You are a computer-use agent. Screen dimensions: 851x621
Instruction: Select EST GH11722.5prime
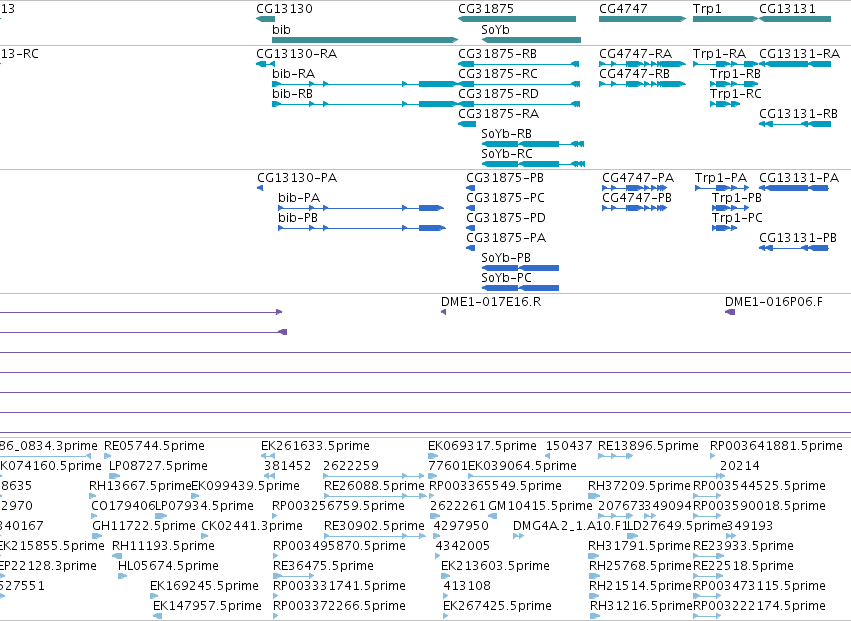97,536
